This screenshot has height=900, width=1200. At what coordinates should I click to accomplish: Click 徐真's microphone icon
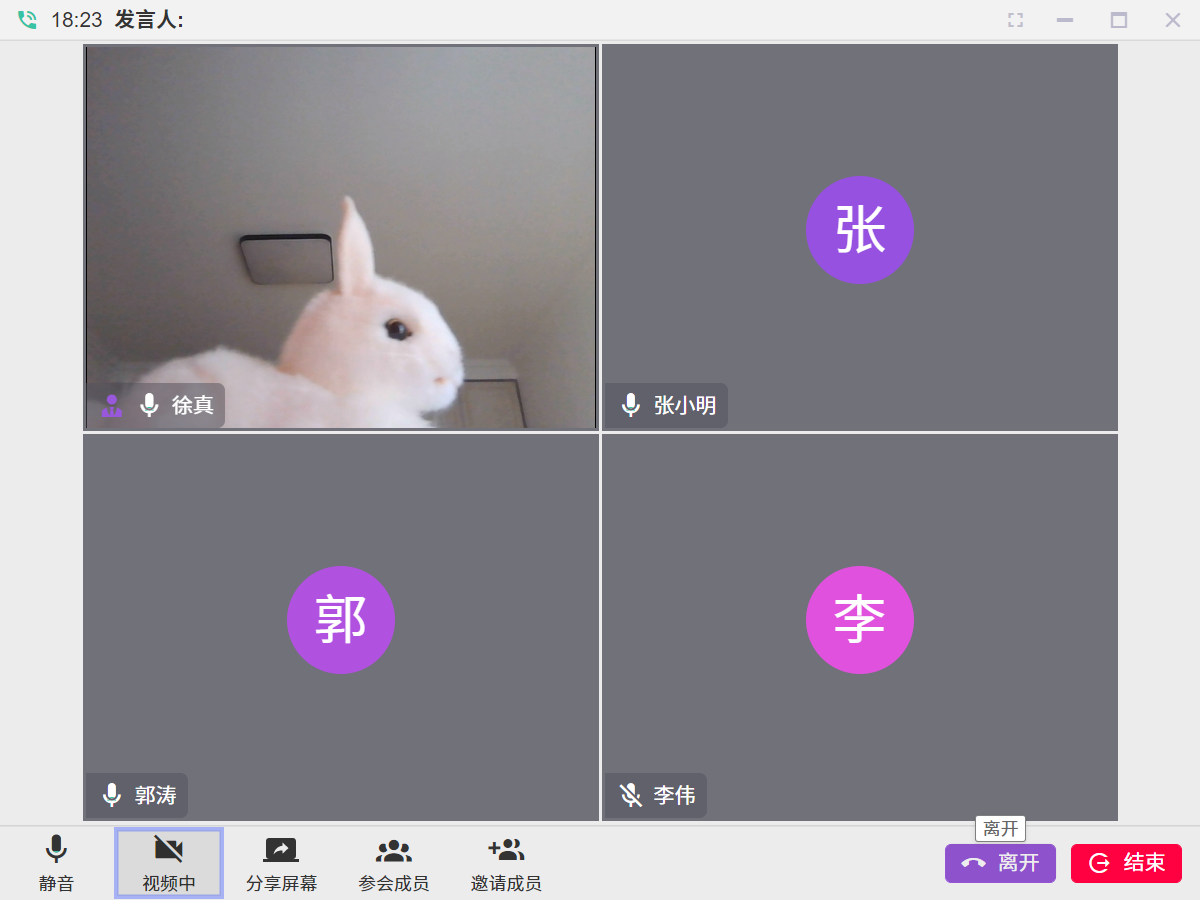149,405
